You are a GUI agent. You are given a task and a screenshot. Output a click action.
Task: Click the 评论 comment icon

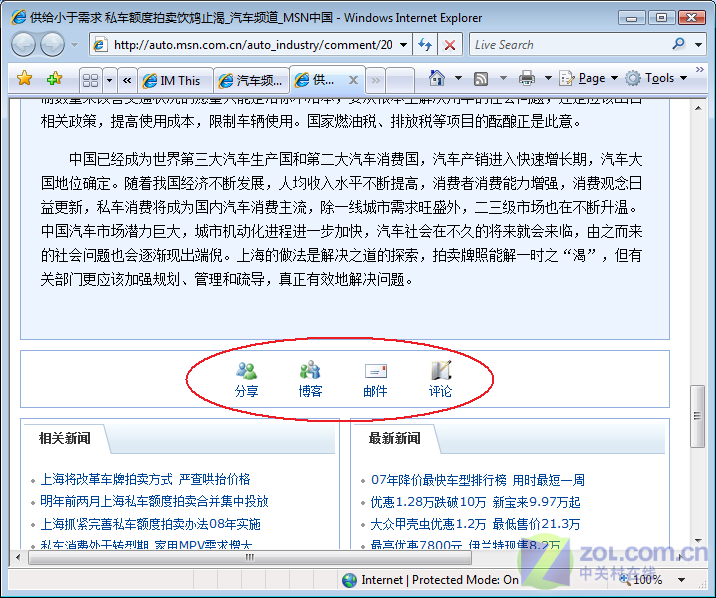pos(441,370)
